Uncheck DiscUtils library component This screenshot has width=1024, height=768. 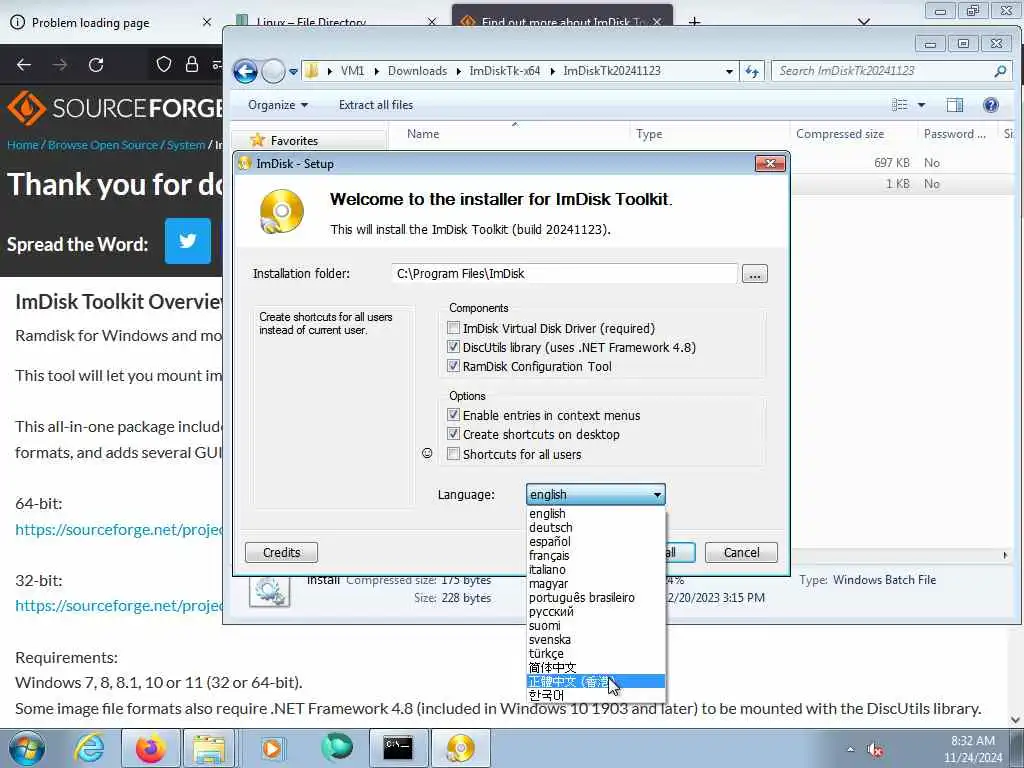coord(453,347)
